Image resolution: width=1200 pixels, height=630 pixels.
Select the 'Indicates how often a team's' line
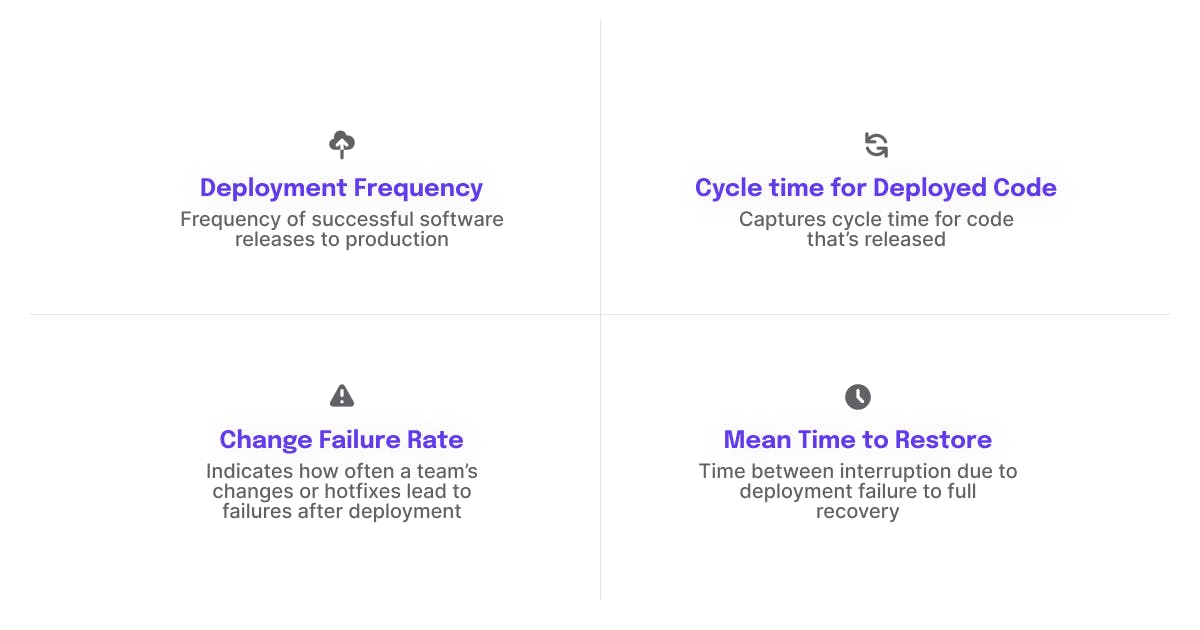341,471
